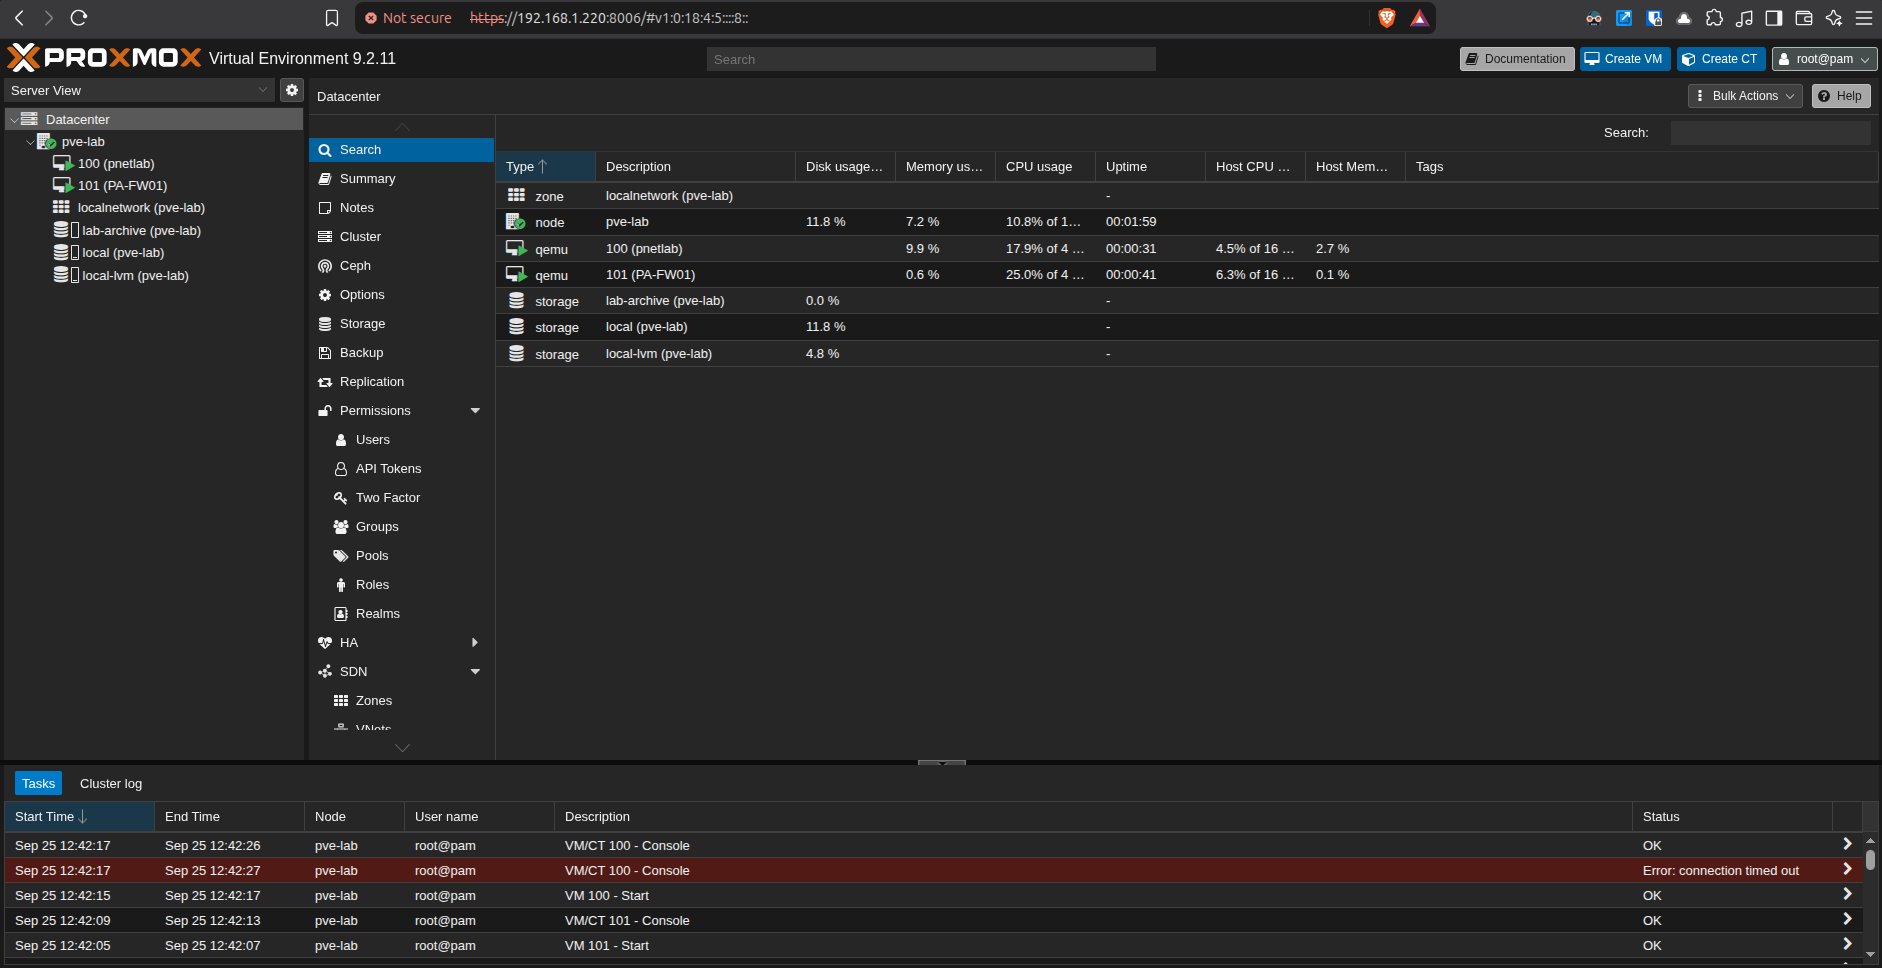Viewport: 1882px width, 968px height.
Task: Open the Notes menu item
Action: [401, 208]
